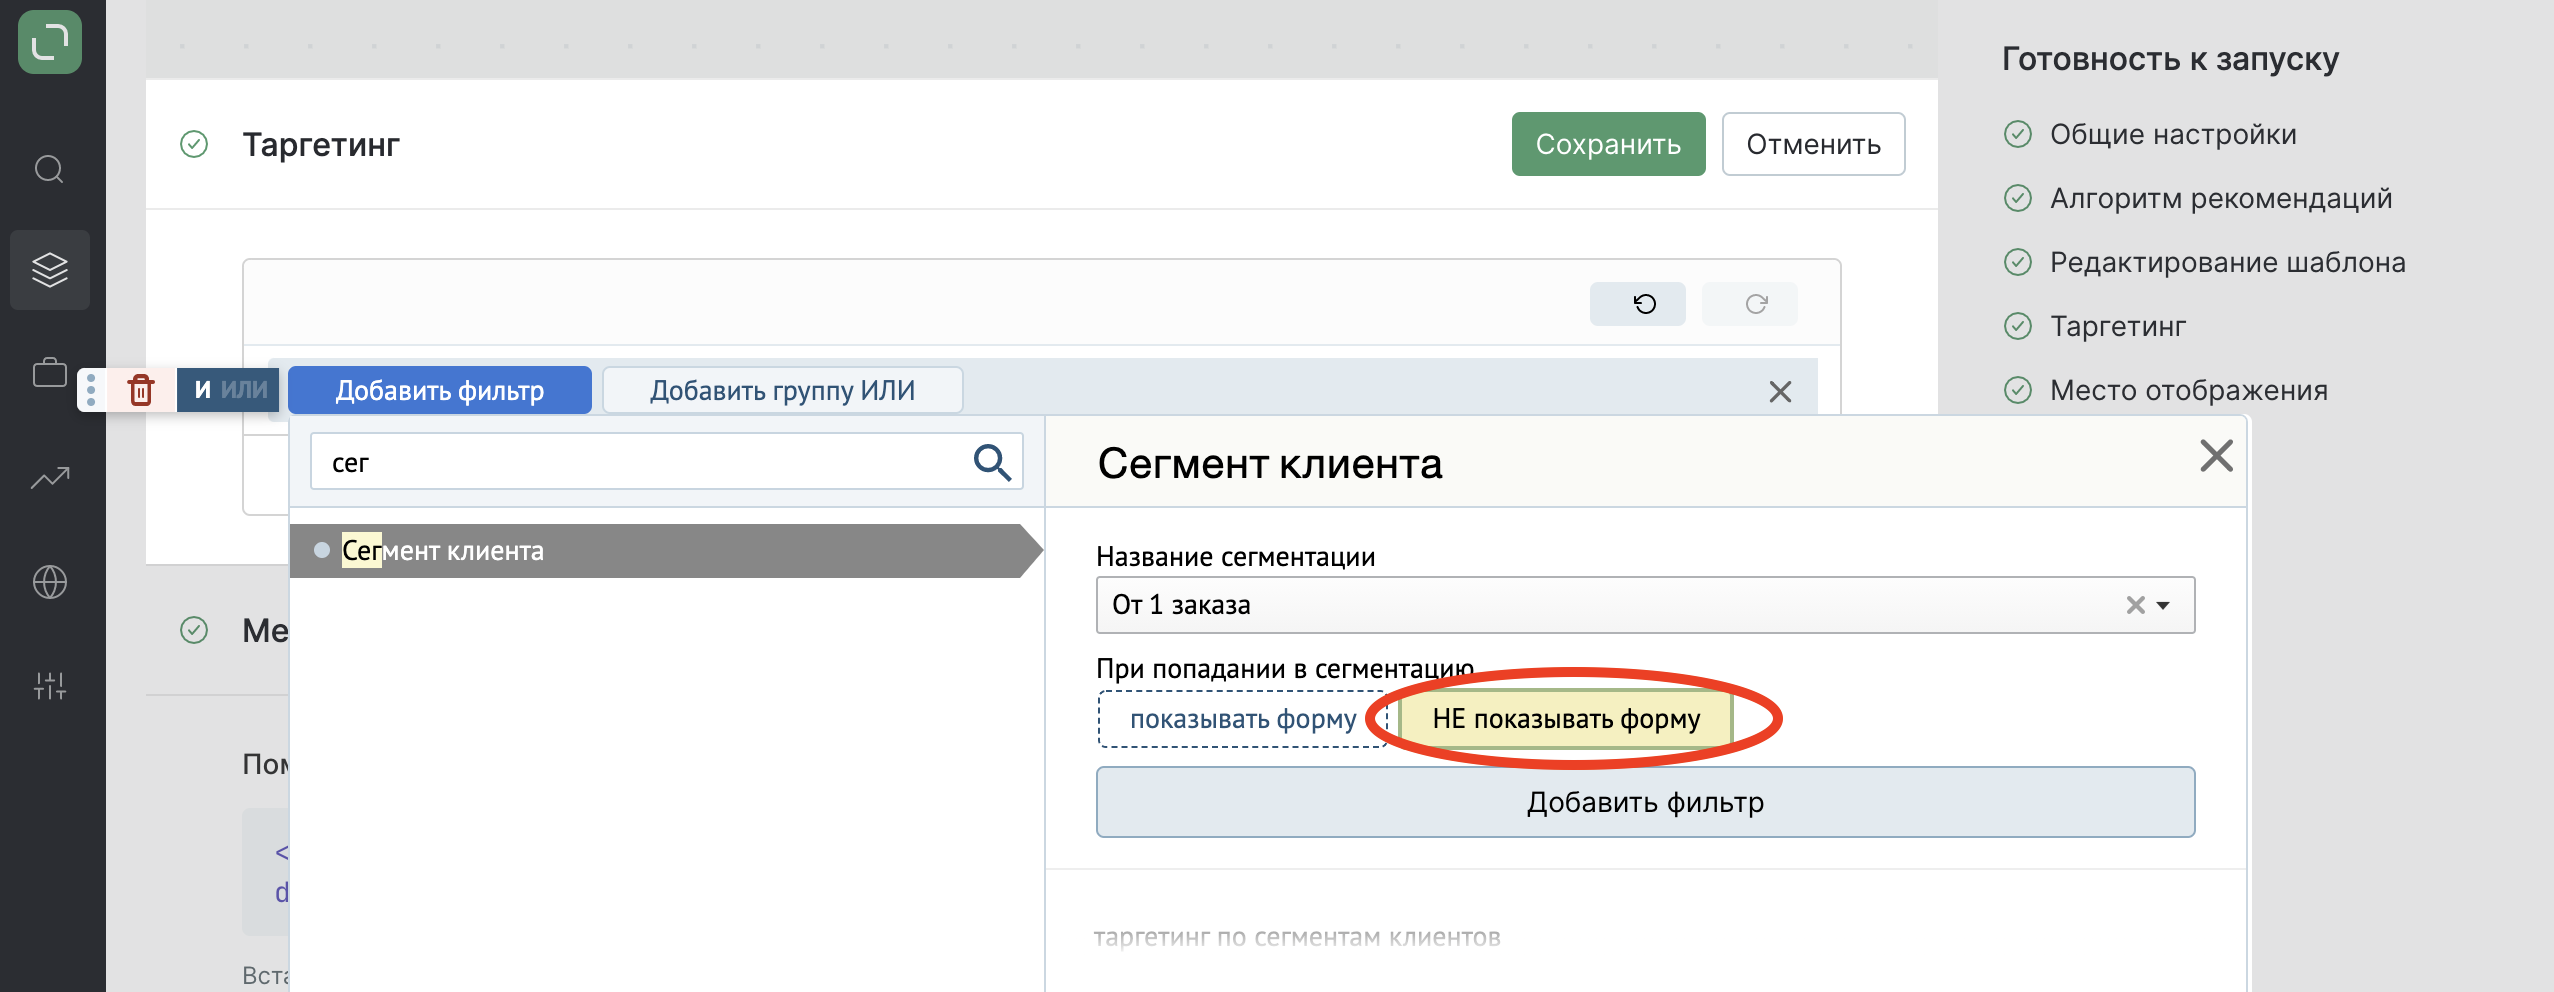The image size is (2554, 992).
Task: Go to Алгоритм рекомендаций step
Action: coord(2220,198)
